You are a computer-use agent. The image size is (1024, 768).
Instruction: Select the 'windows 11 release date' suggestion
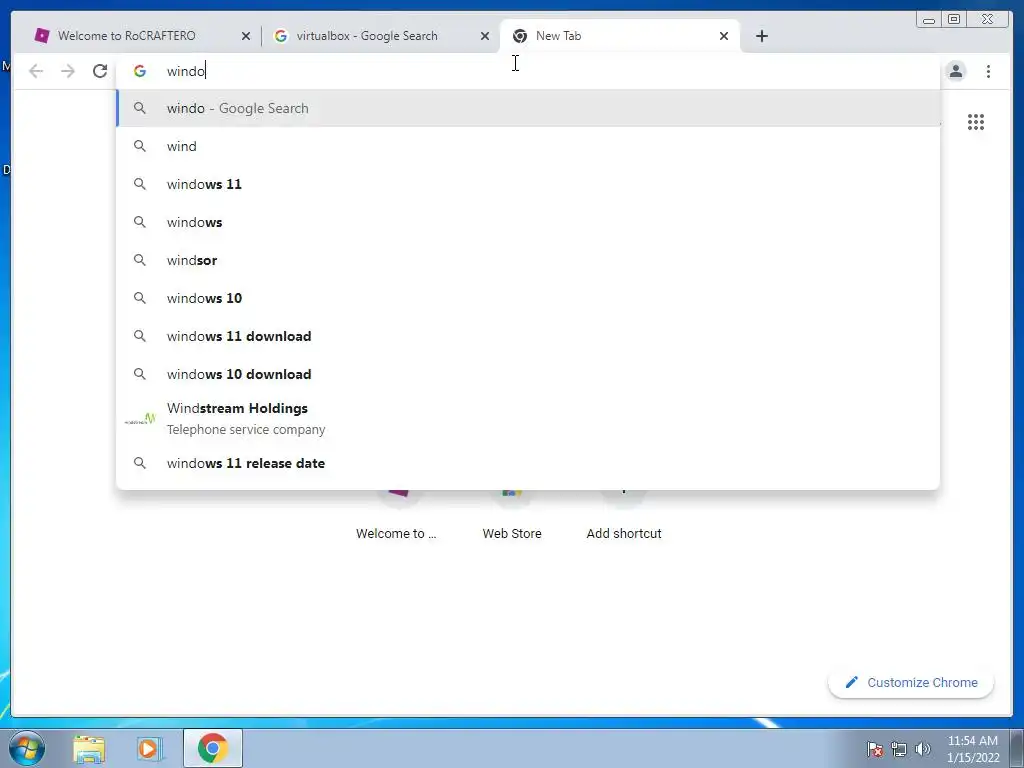(528, 463)
